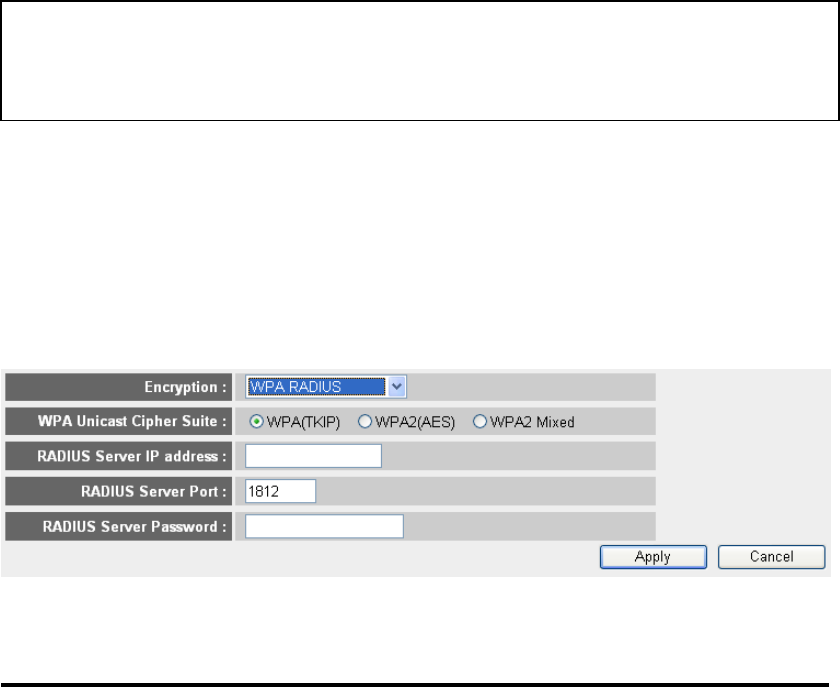Click the 'RADIUS Server Password :' label

(134, 527)
